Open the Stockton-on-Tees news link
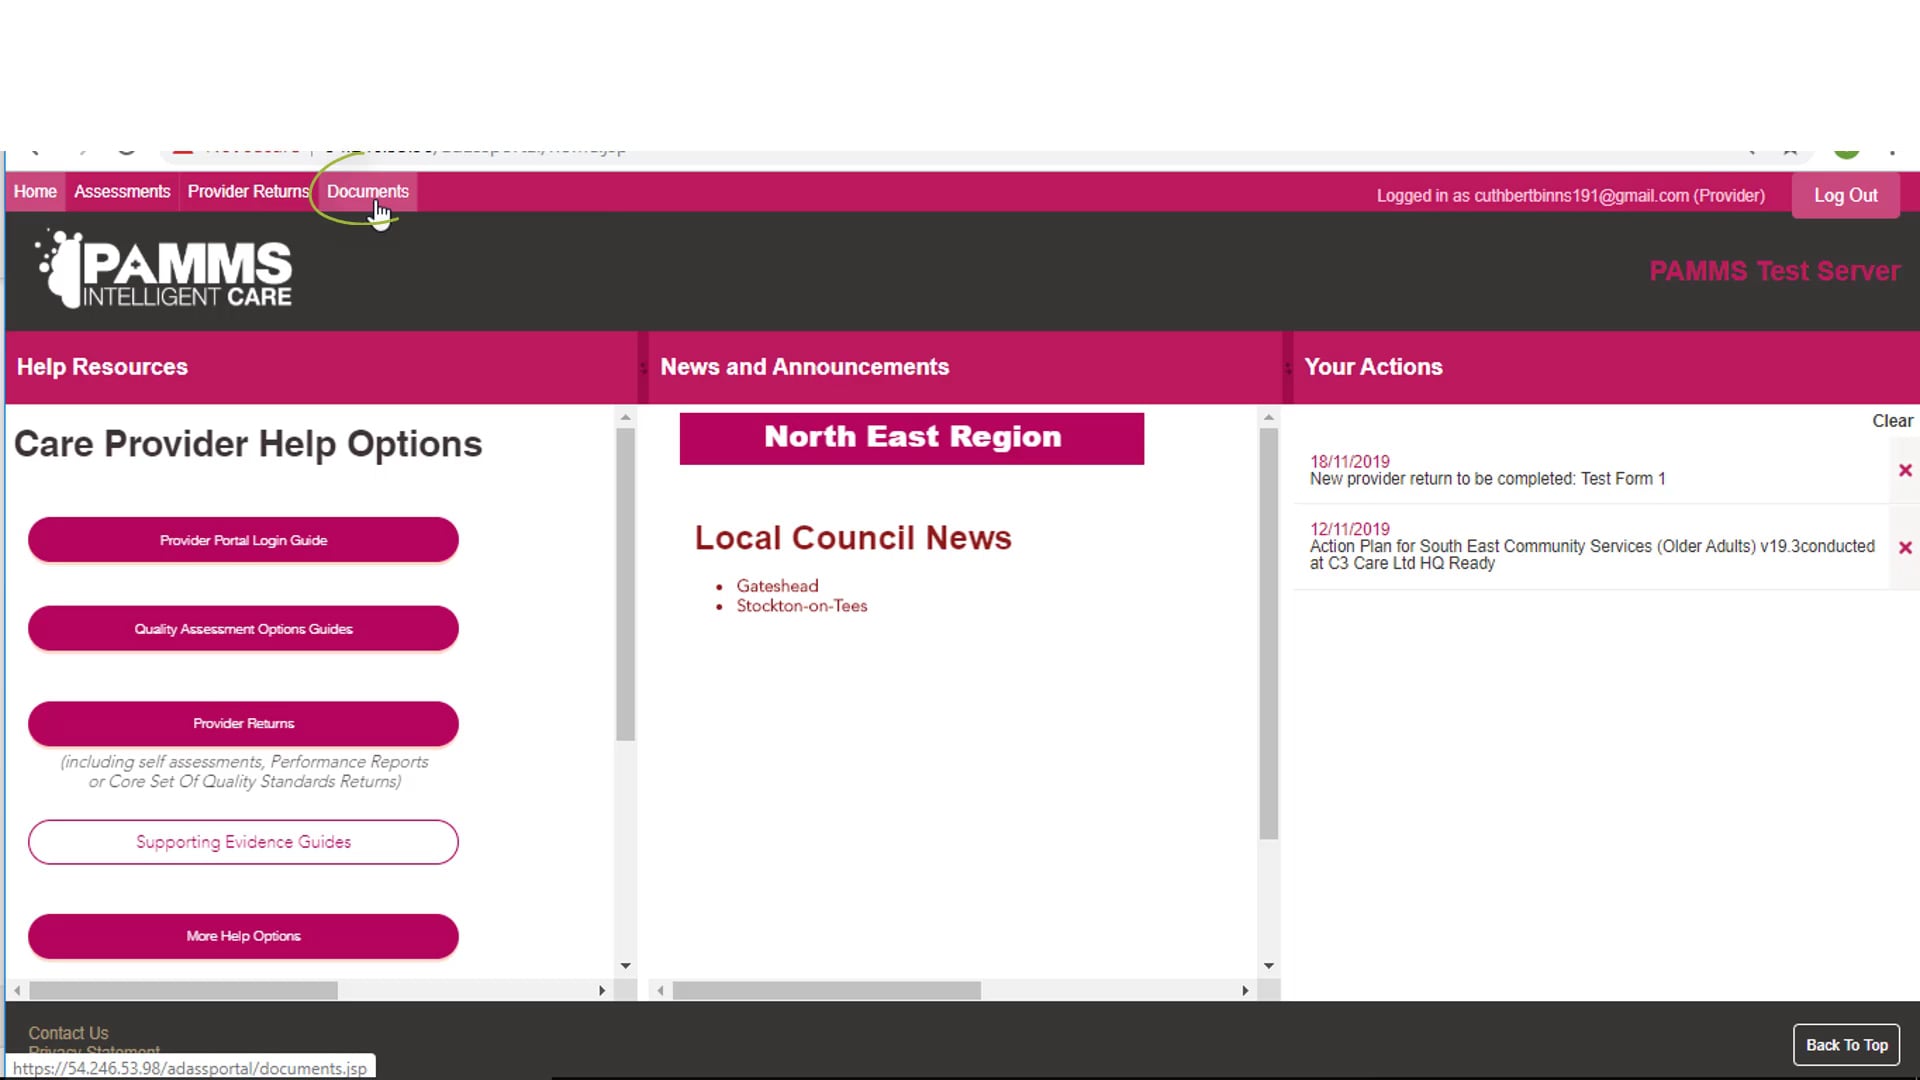This screenshot has height=1080, width=1920. click(x=802, y=606)
